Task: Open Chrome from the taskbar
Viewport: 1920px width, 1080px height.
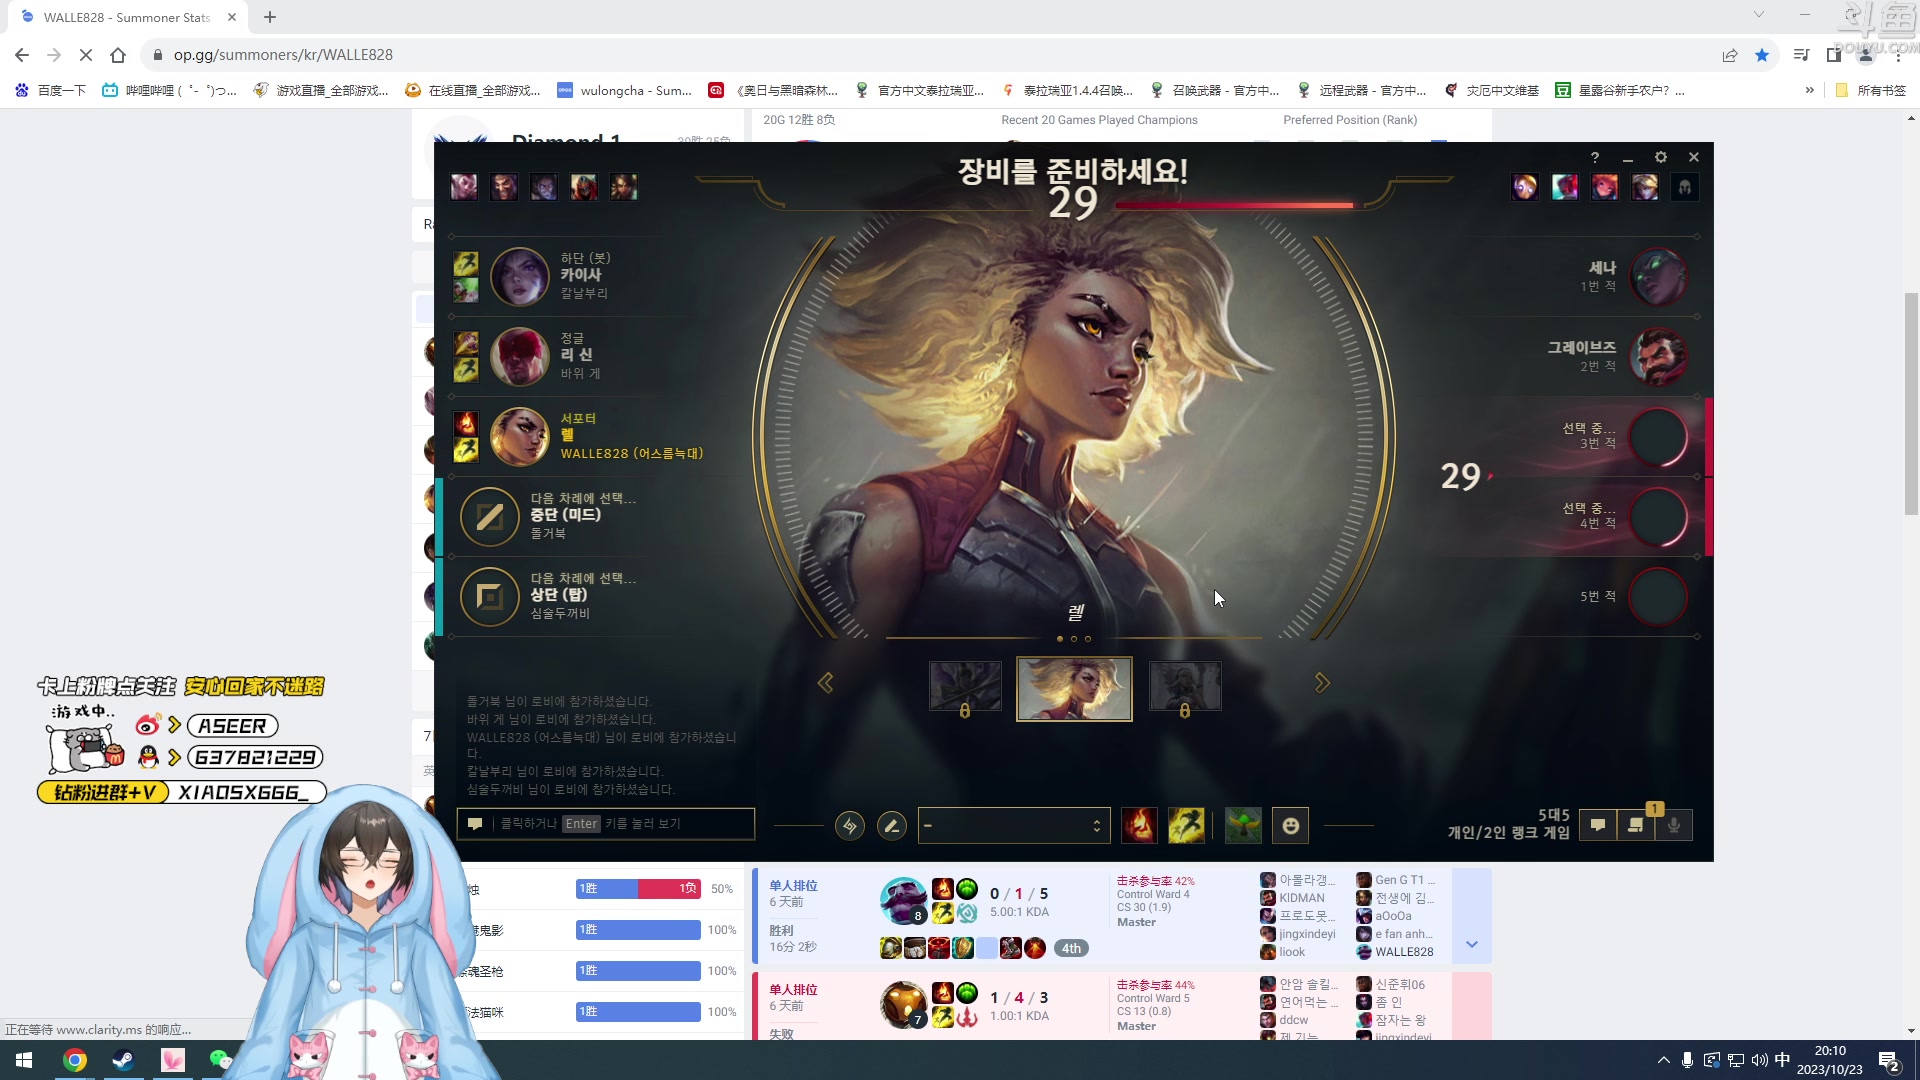Action: (x=75, y=1060)
